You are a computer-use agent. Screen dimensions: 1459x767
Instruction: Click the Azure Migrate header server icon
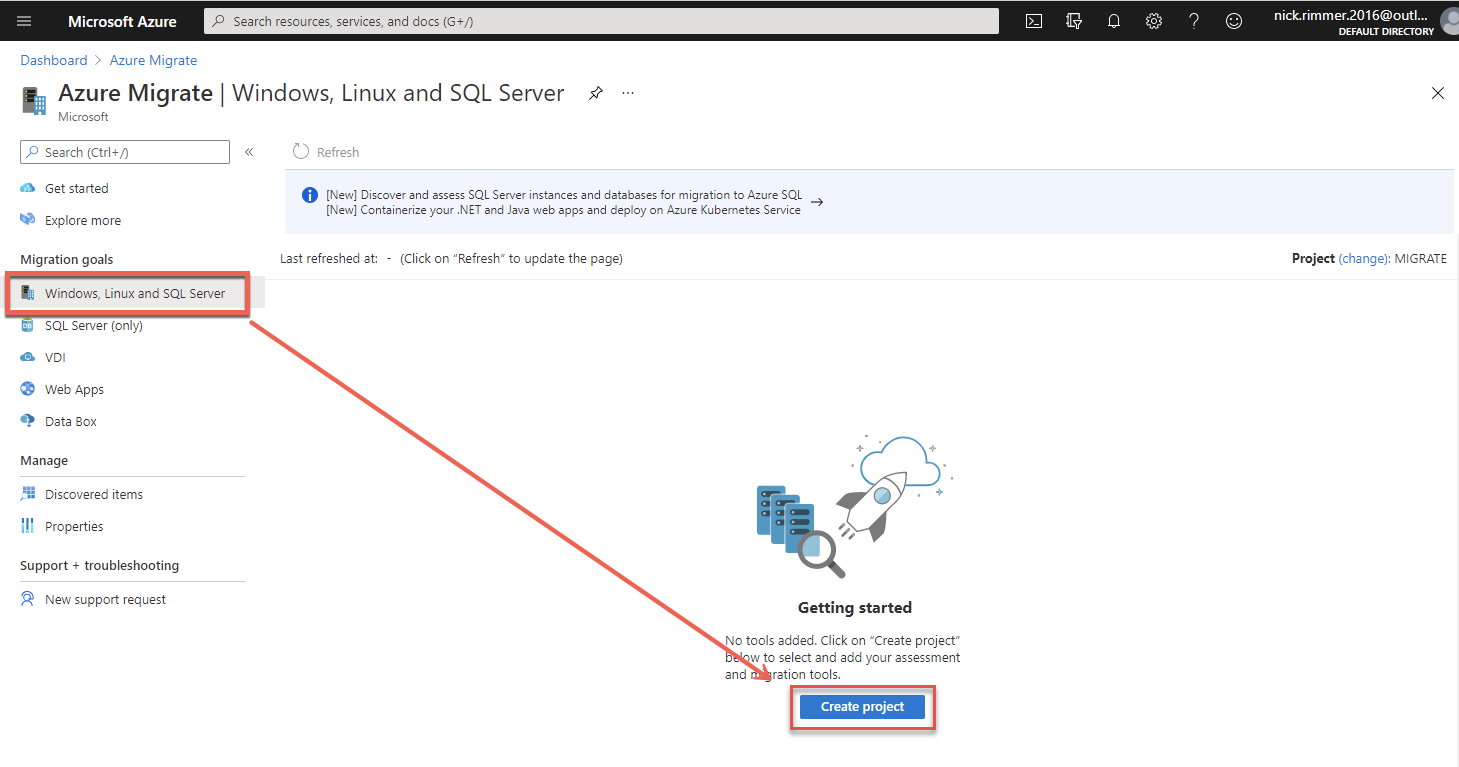pos(34,101)
